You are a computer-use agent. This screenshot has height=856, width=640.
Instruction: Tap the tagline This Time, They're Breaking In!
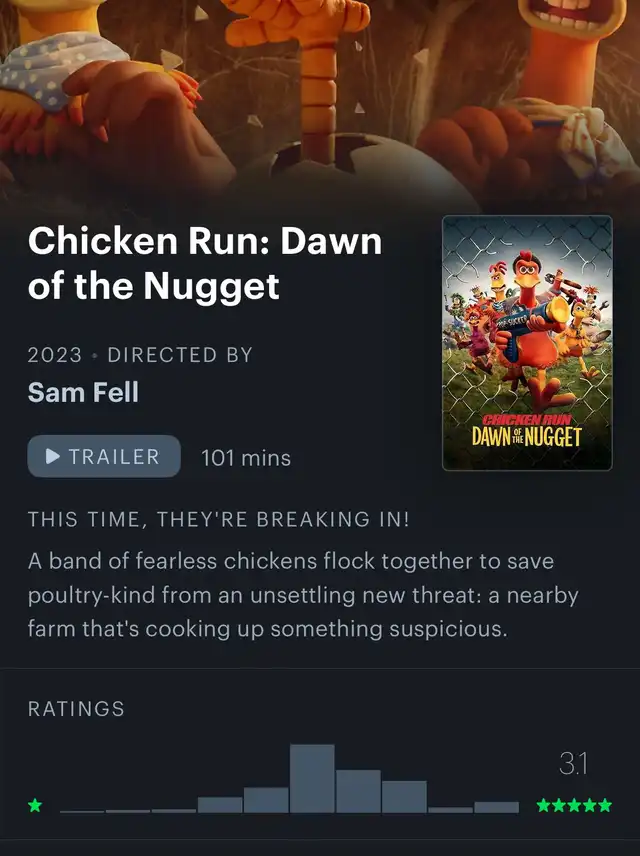click(218, 519)
